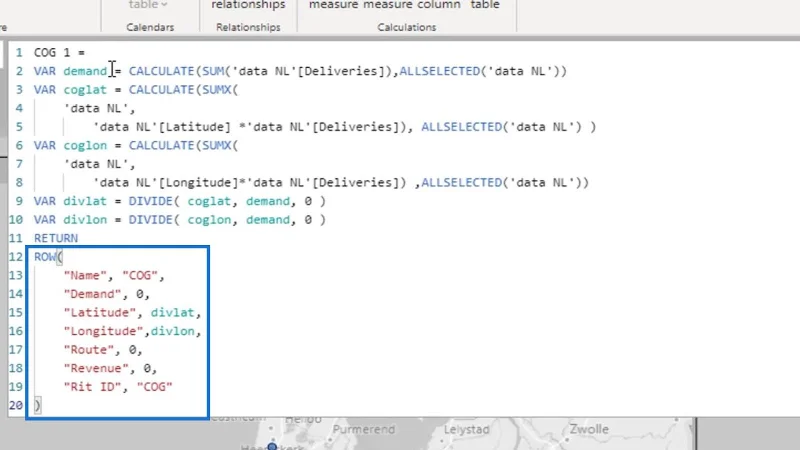This screenshot has height=450, width=800.
Task: Click the RETURN keyword on line 11
Action: [56, 238]
